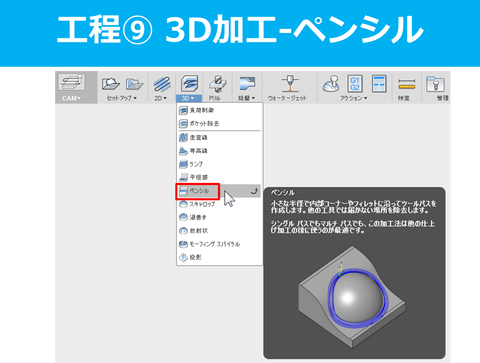Viewport: 480px width, 363px height.
Task: Expand the セットアップ dropdown label
Action: click(122, 98)
